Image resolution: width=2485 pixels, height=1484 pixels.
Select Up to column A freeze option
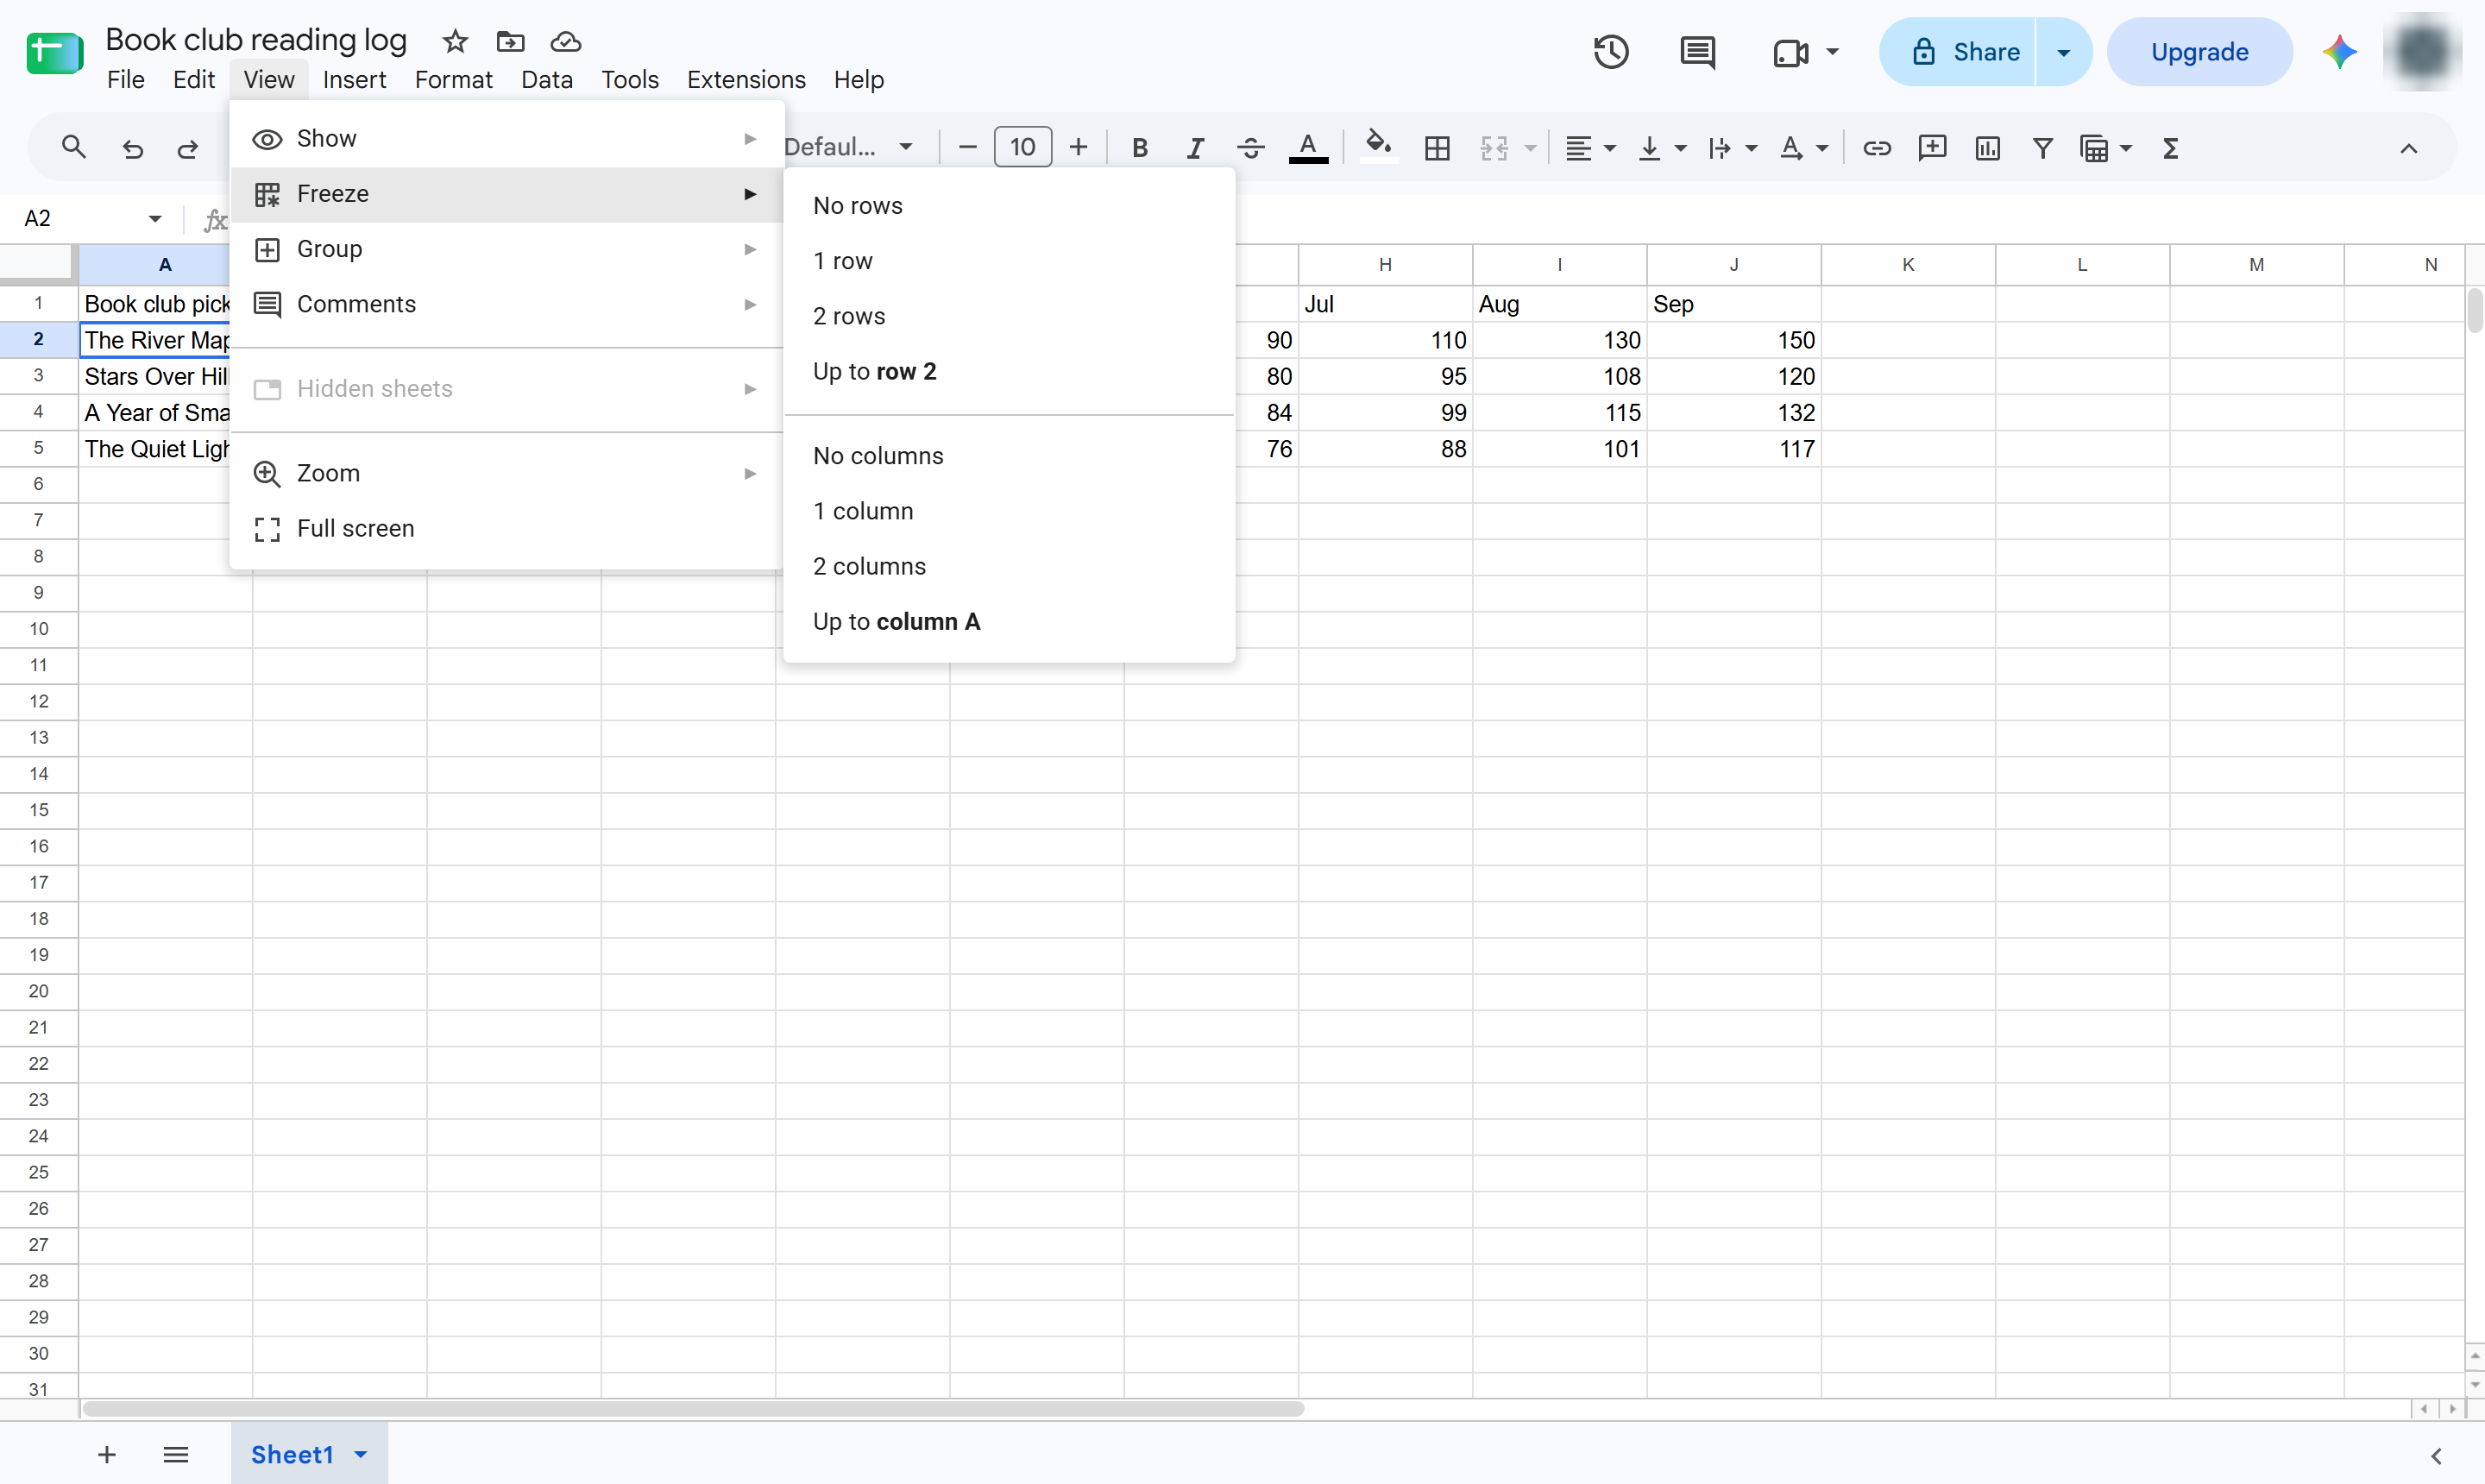tap(1009, 621)
